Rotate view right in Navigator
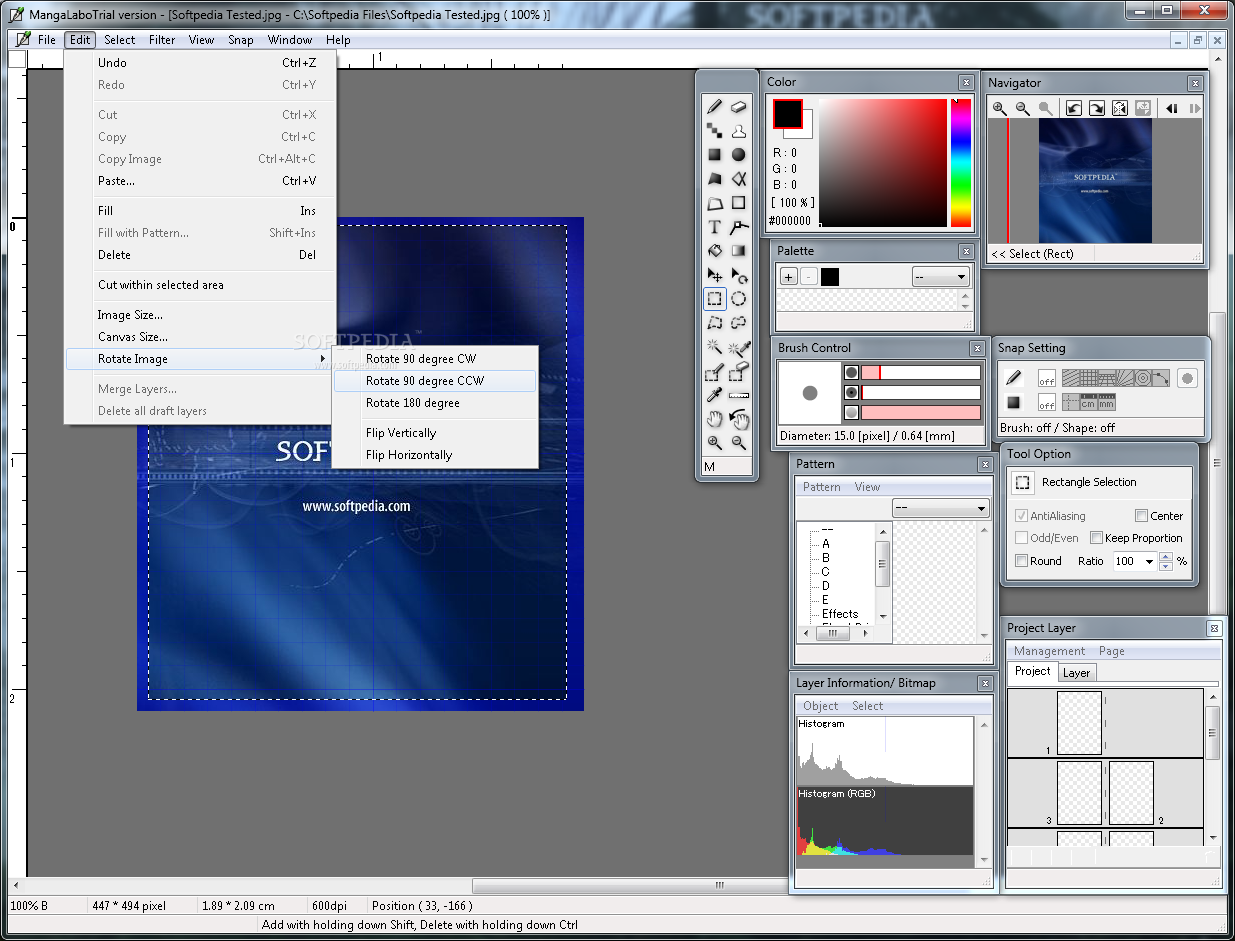 pos(1097,108)
